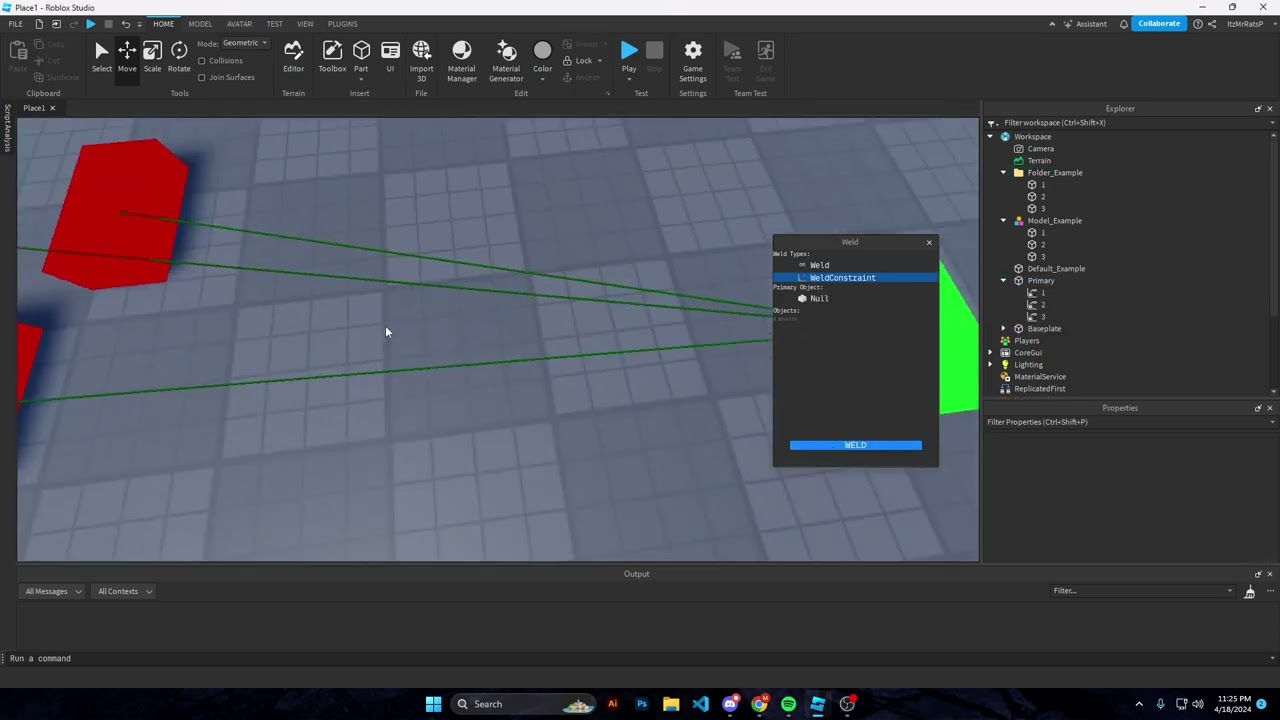Collapse Folder_Example in Explorer
Viewport: 1280px width, 720px height.
pos(1004,173)
